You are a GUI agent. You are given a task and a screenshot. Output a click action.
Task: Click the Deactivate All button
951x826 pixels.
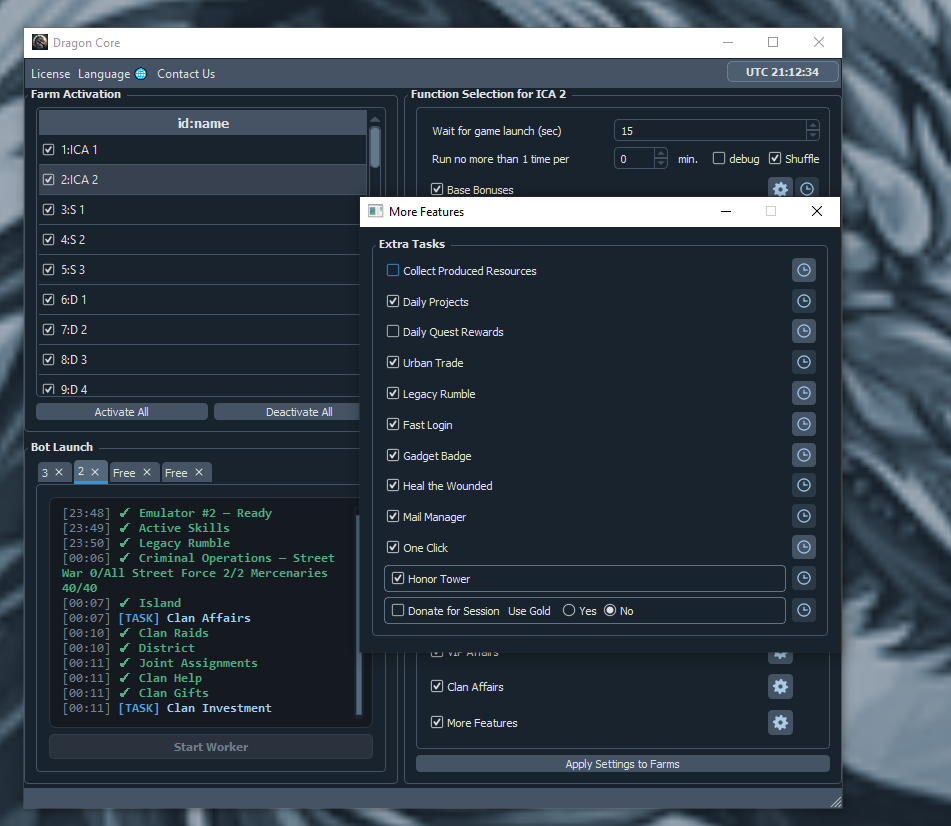tap(287, 412)
